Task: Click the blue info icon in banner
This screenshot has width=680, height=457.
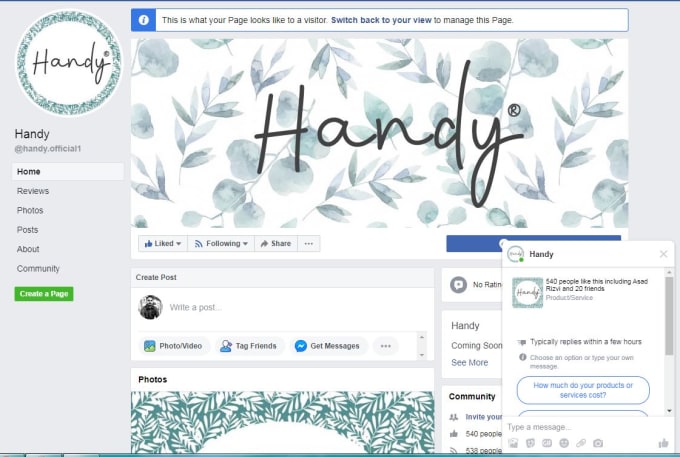Action: 144,20
